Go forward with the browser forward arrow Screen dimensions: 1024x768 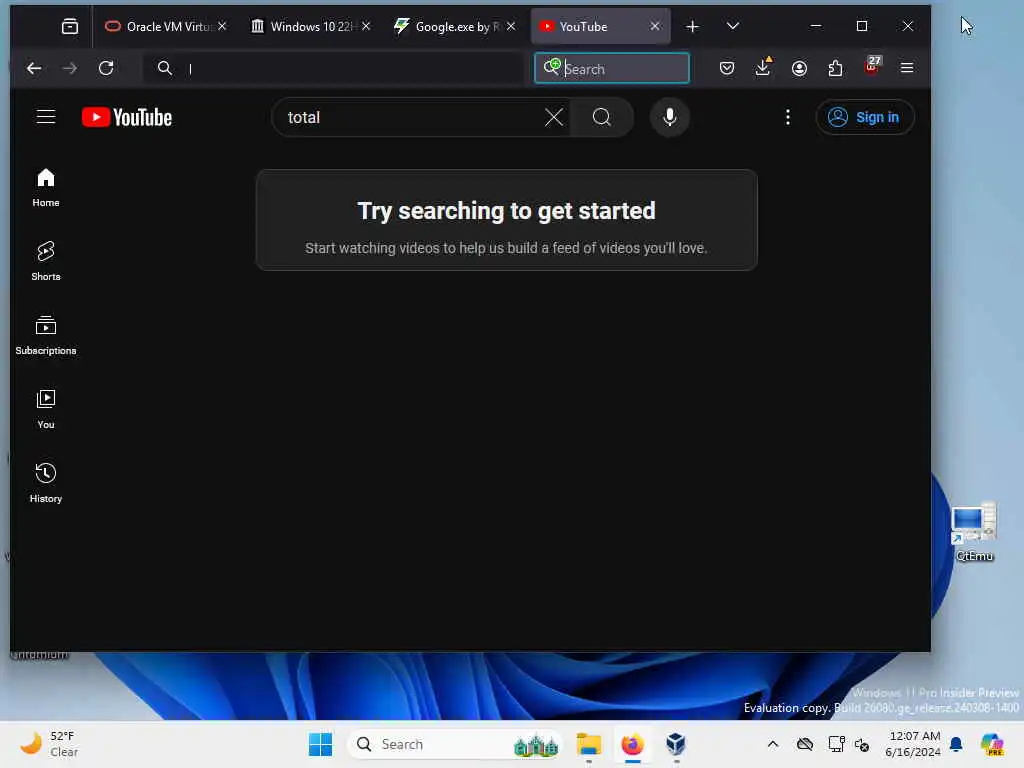pyautogui.click(x=70, y=69)
